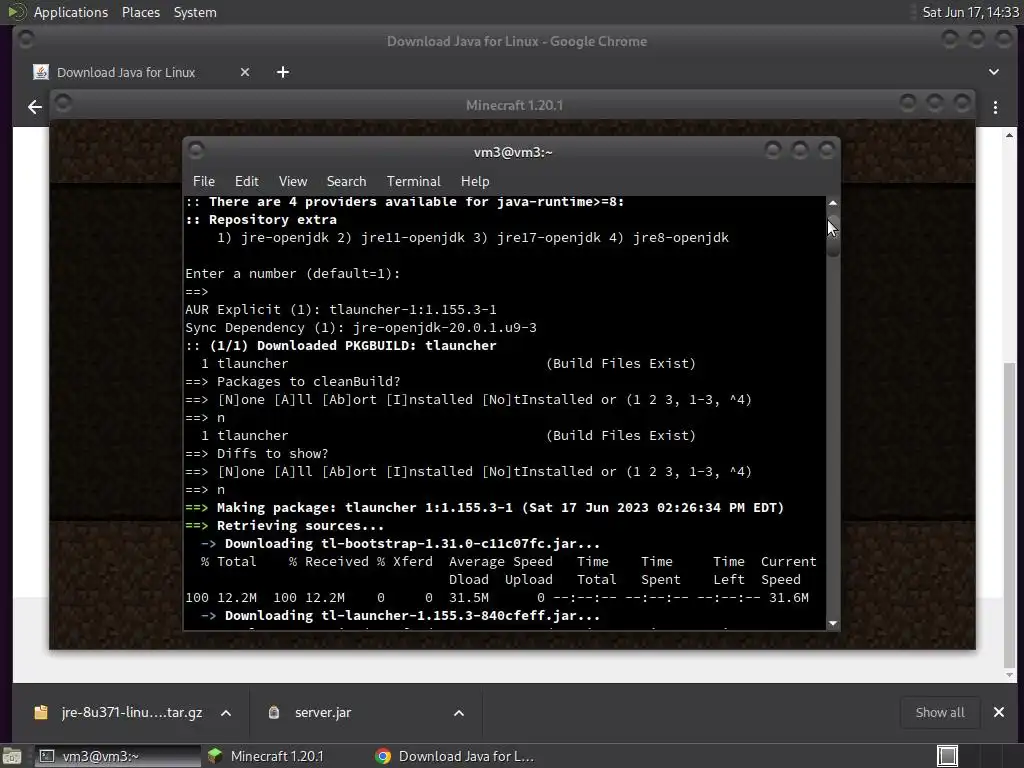Open a new Chrome tab with plus
The image size is (1024, 768).
[283, 72]
